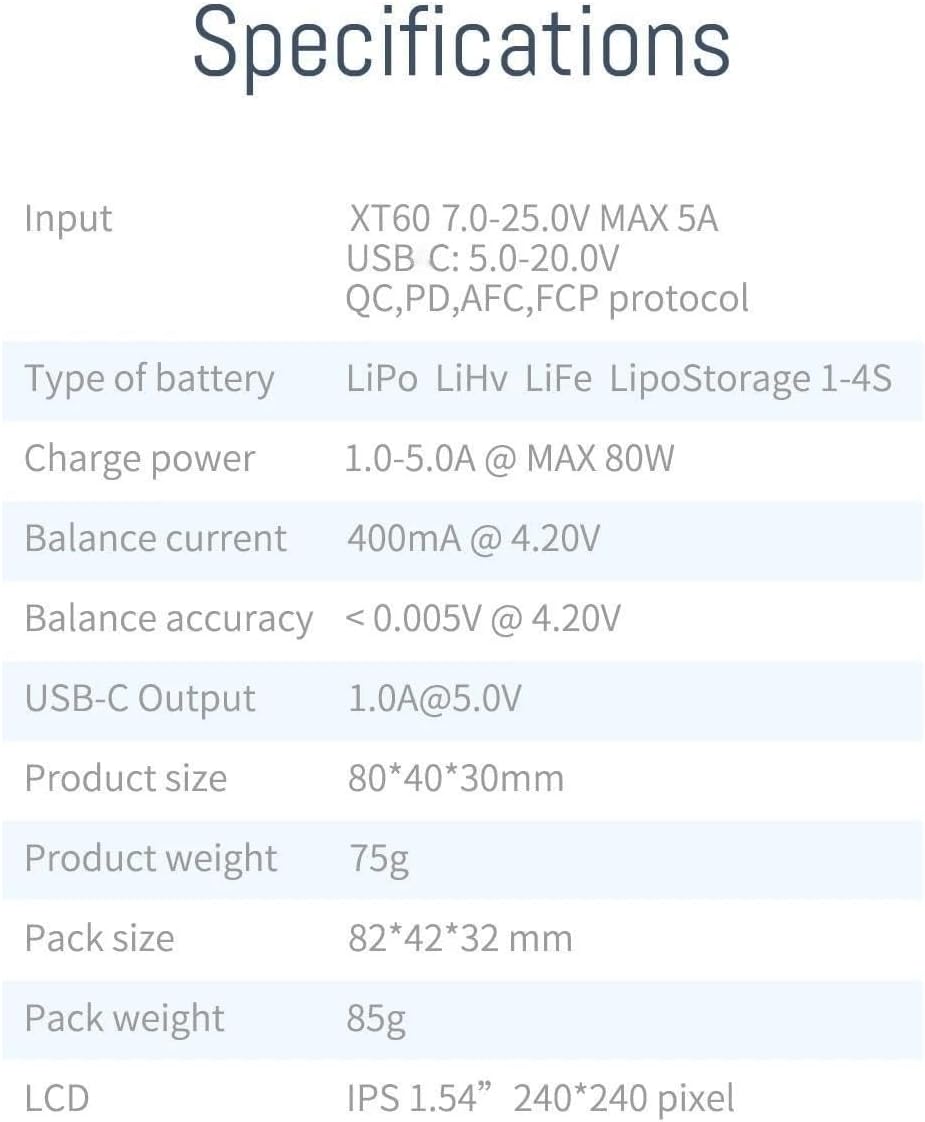Click the 82*42*32 mm pack size value
Screen dimensions: 925x1122
click(459, 938)
